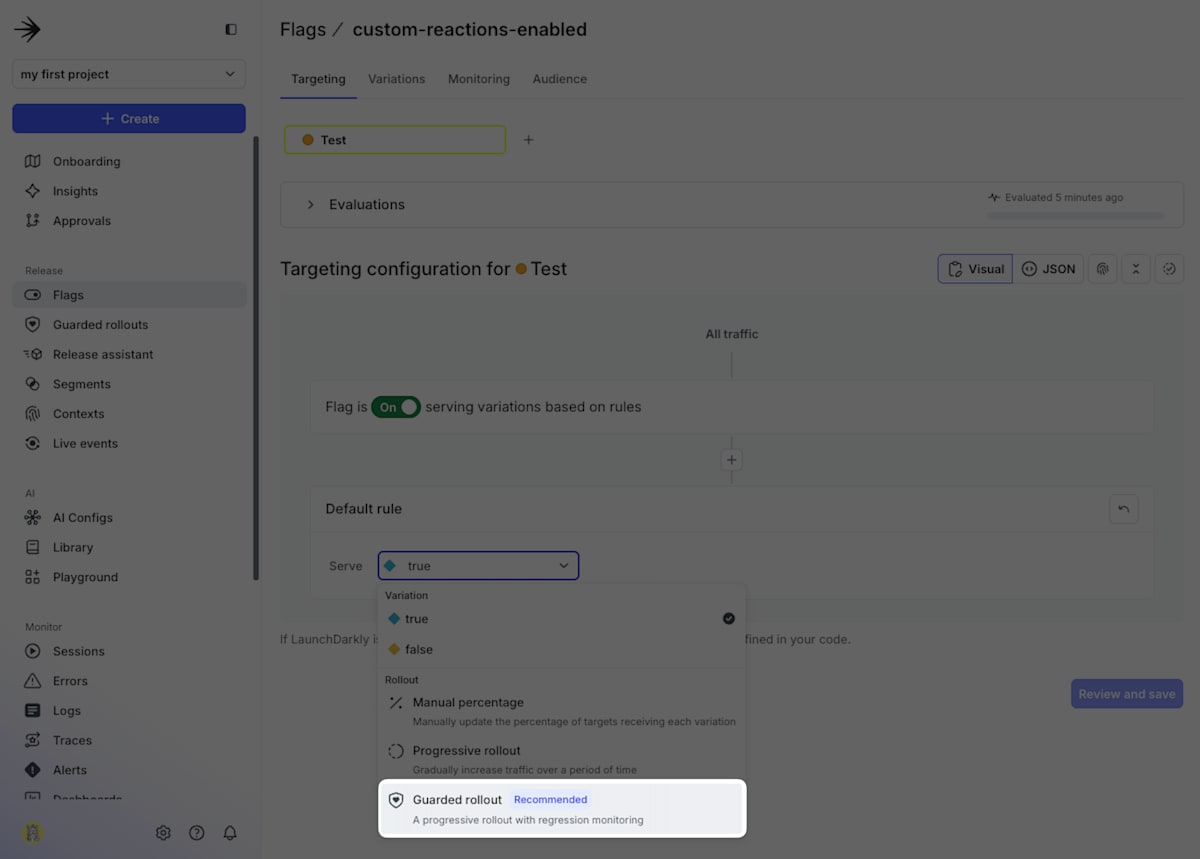This screenshot has height=859, width=1200.
Task: Go to Errors monitor
Action: coord(129,681)
